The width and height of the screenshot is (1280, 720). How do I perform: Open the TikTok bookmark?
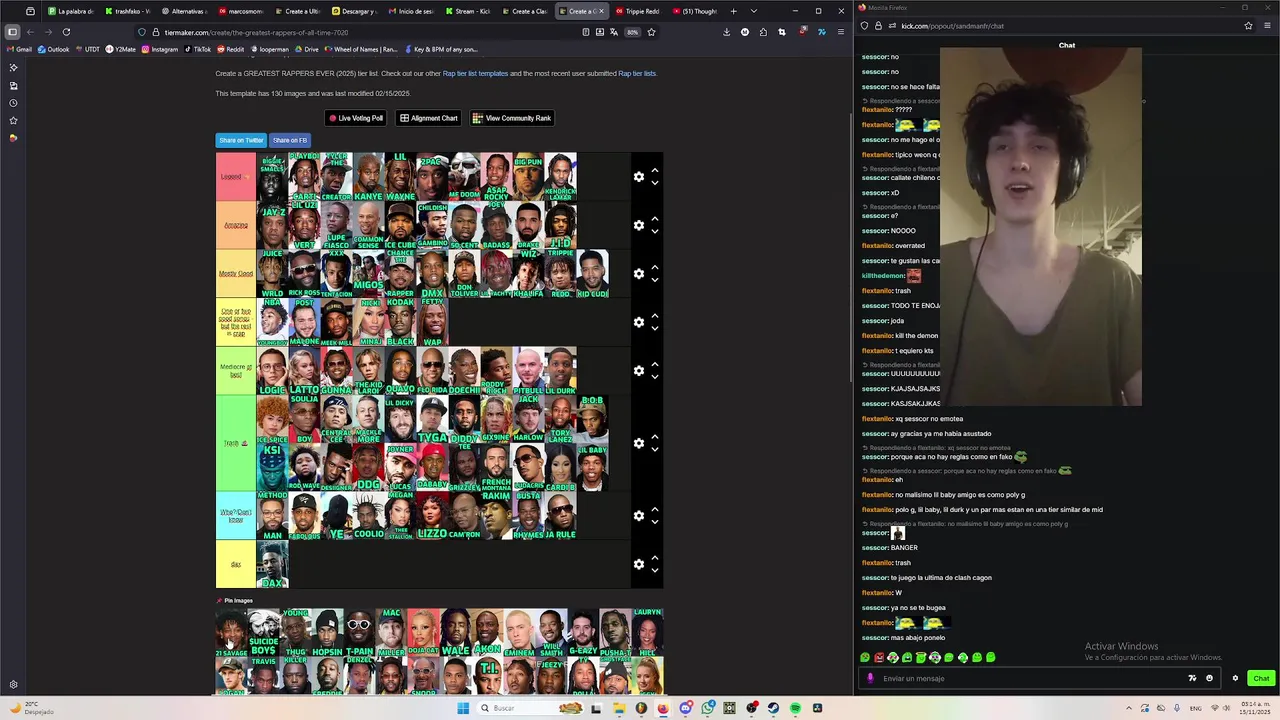197,49
